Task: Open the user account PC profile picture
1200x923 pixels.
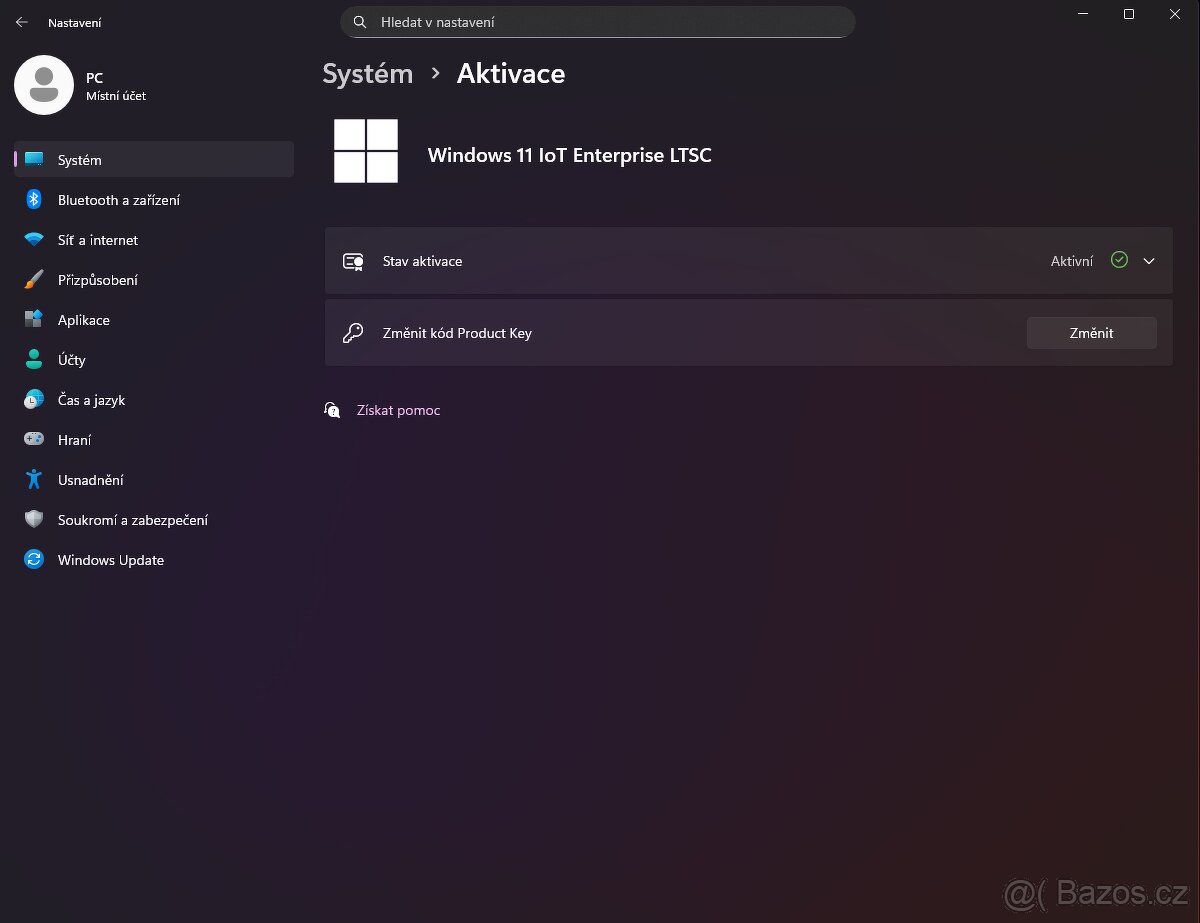Action: click(x=44, y=85)
